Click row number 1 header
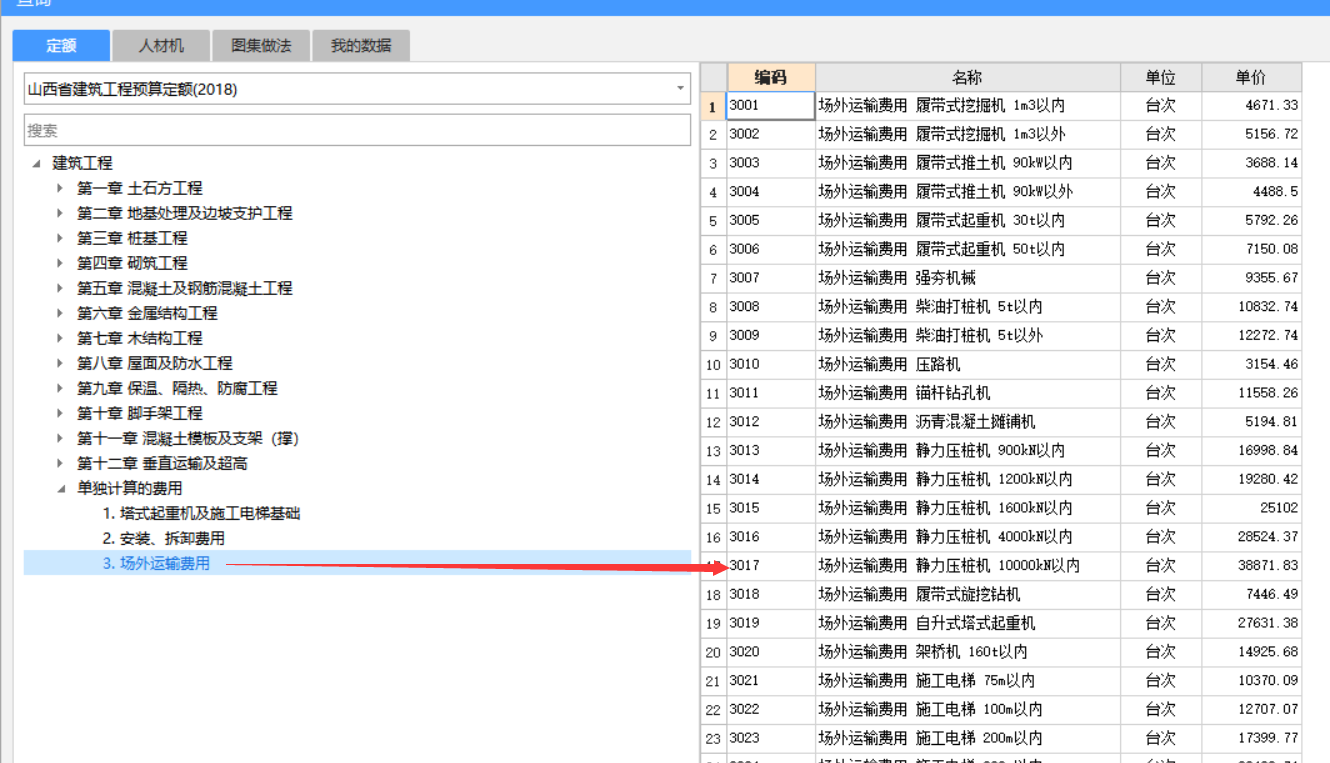 pyautogui.click(x=713, y=105)
